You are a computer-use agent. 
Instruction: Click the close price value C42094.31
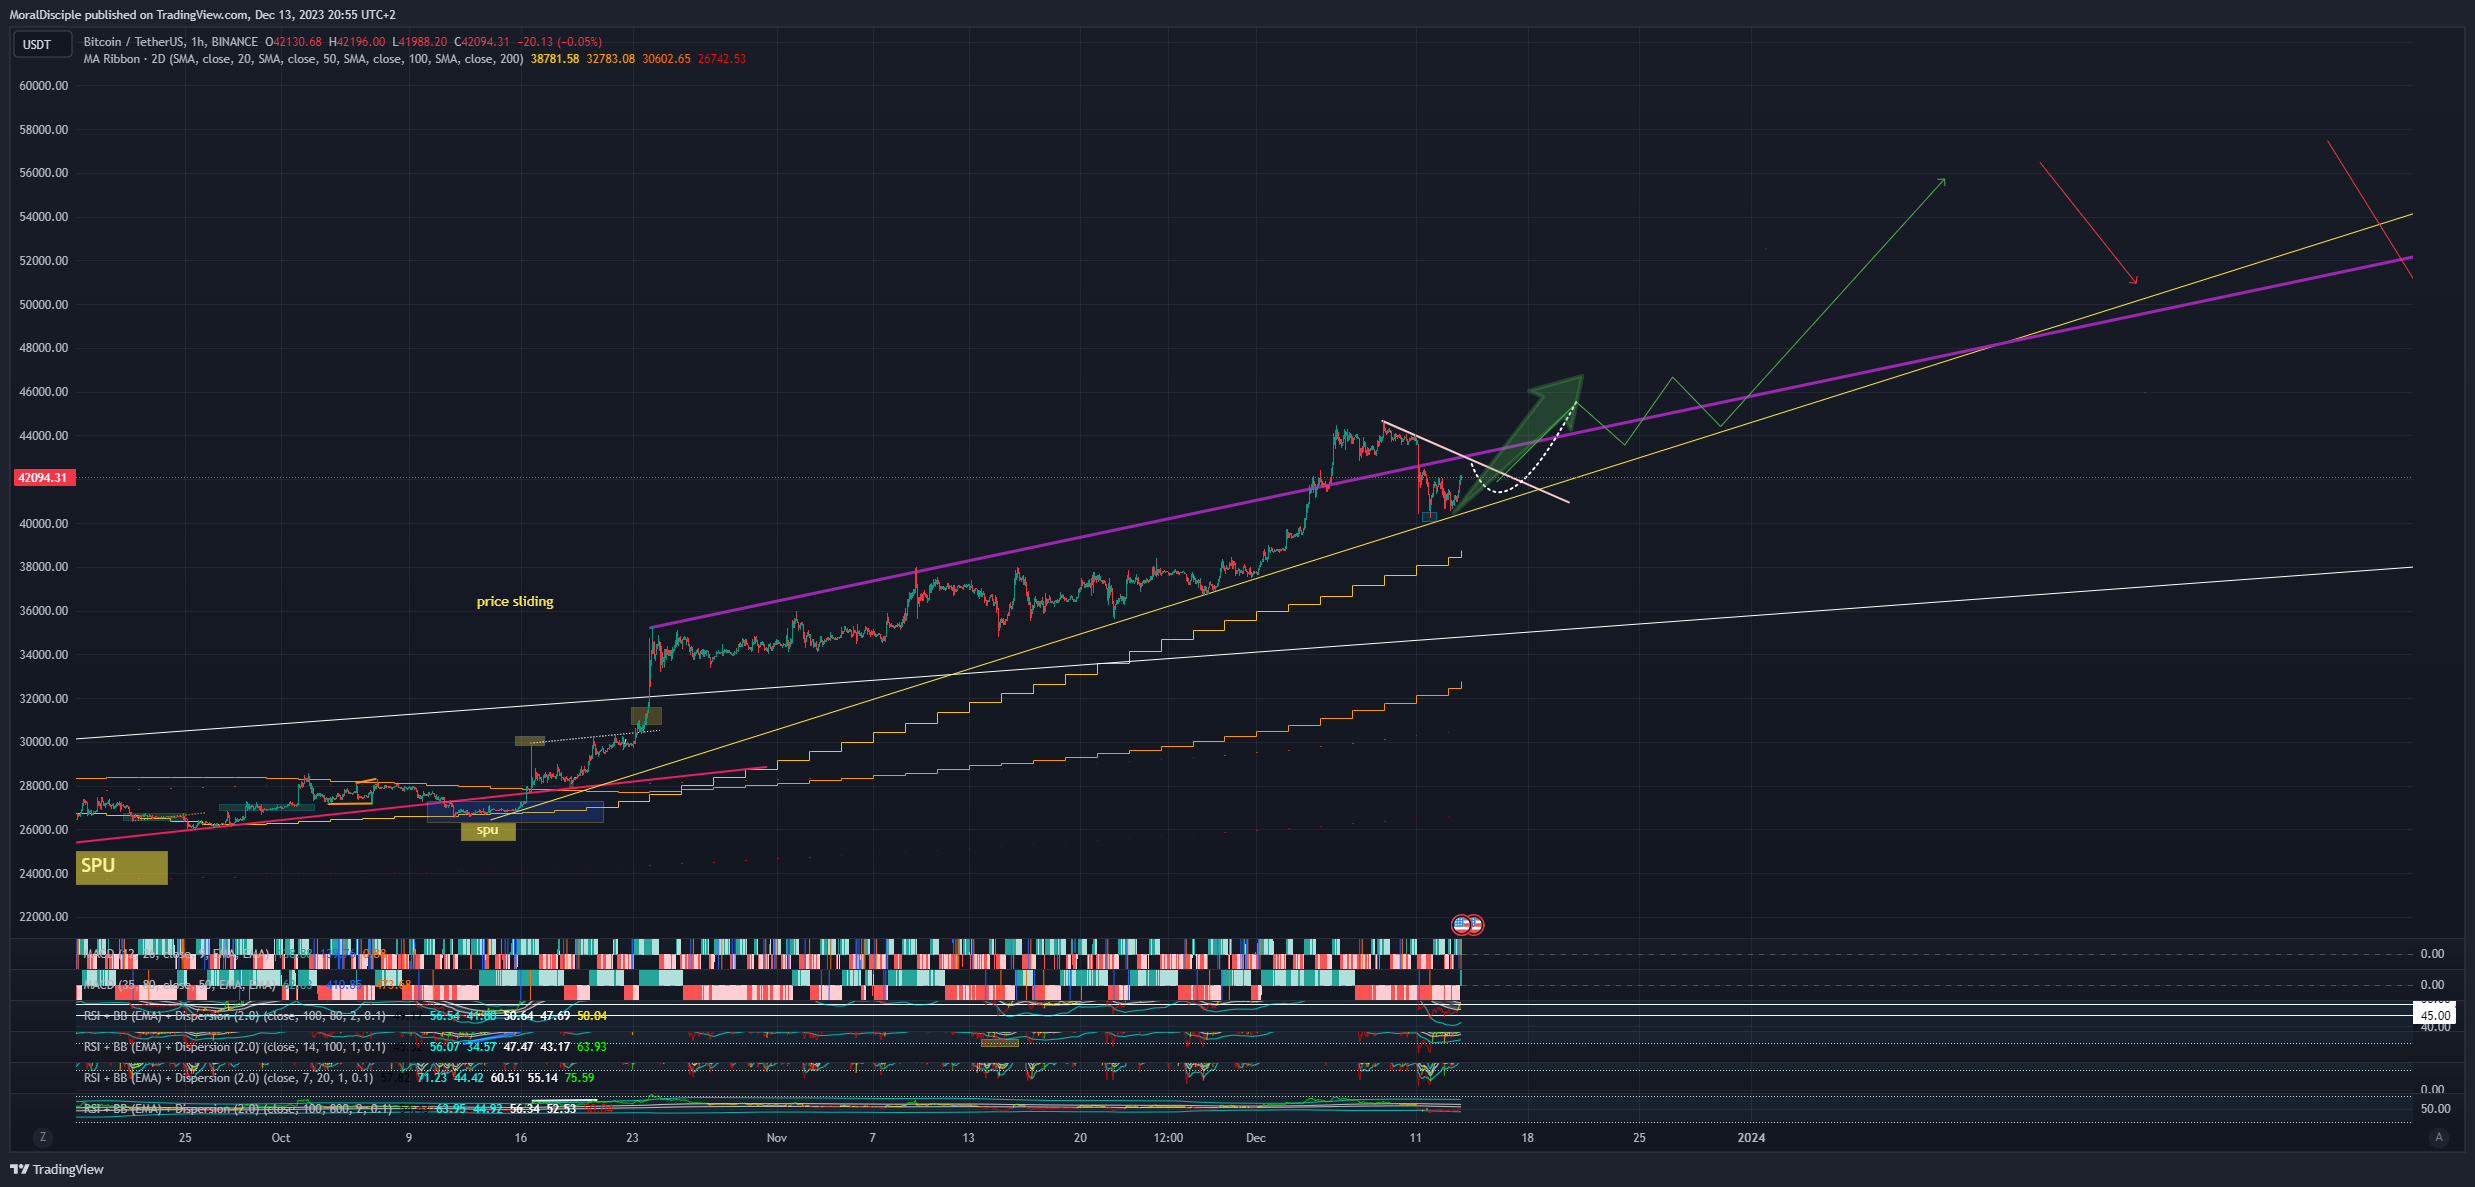(x=482, y=42)
